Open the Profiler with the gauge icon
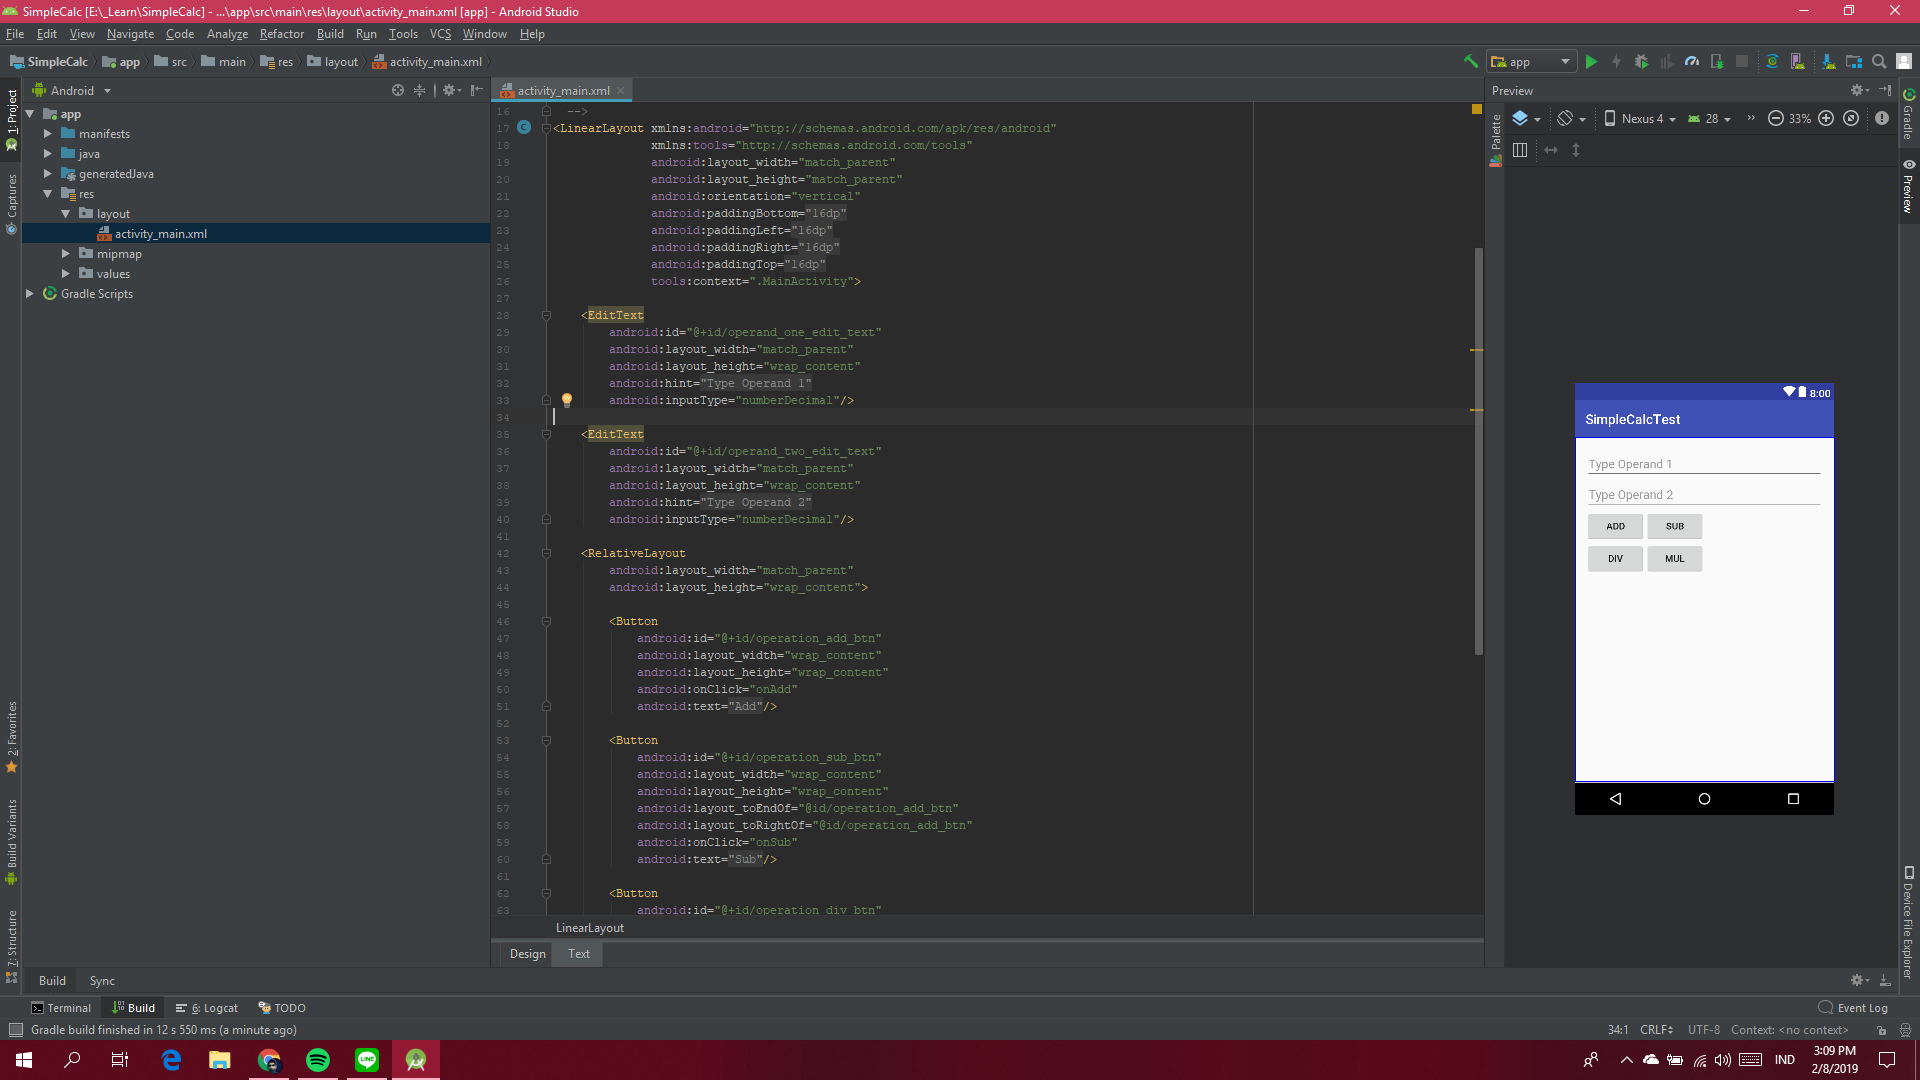 (x=1691, y=61)
